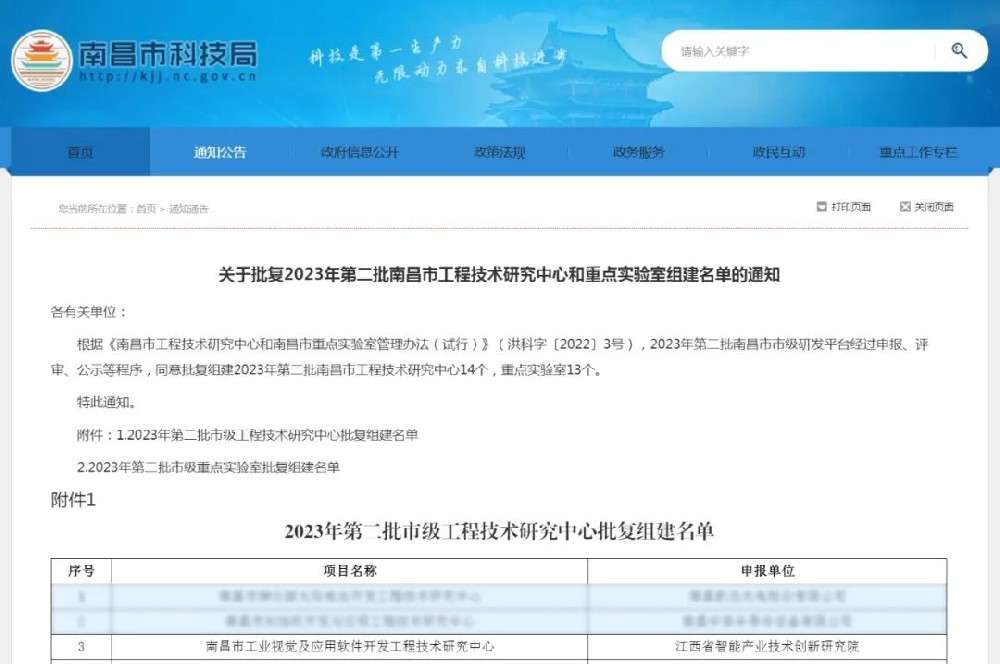Select the 通知公告 navigation tab
The image size is (1000, 664).
220,153
